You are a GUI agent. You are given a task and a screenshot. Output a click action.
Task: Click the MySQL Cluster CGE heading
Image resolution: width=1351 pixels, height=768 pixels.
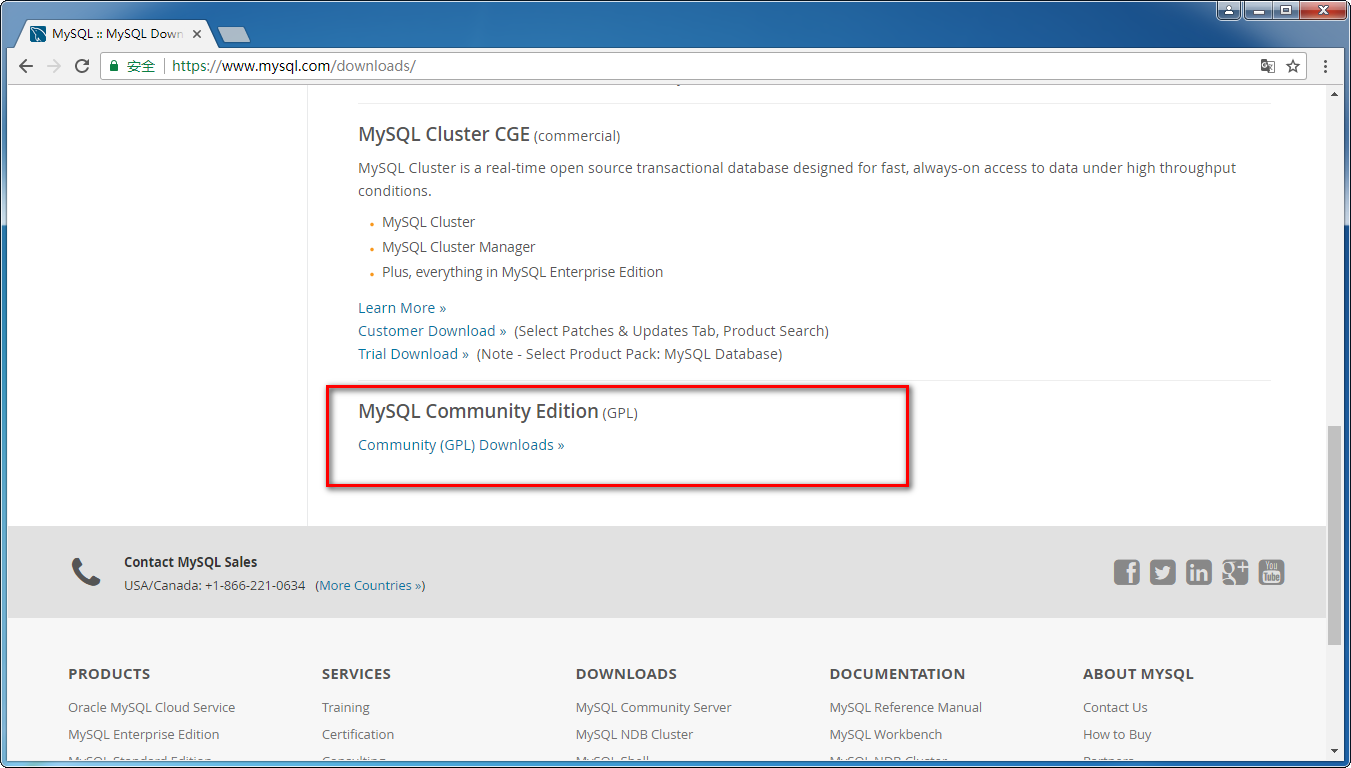[444, 134]
